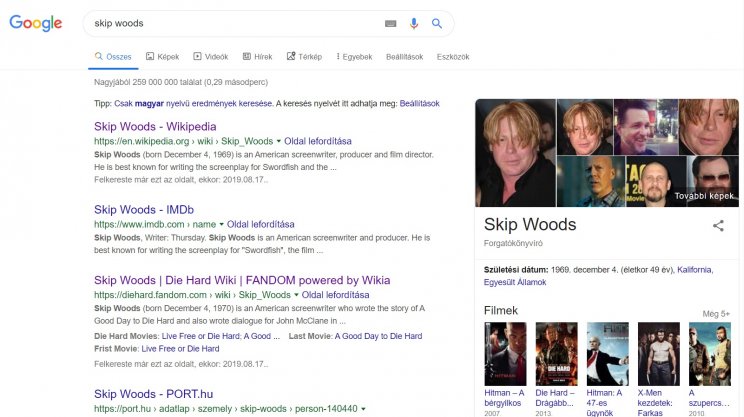This screenshot has height=417, width=744.
Task: Open the Bruce Willis still image thumbnail
Action: coord(590,182)
